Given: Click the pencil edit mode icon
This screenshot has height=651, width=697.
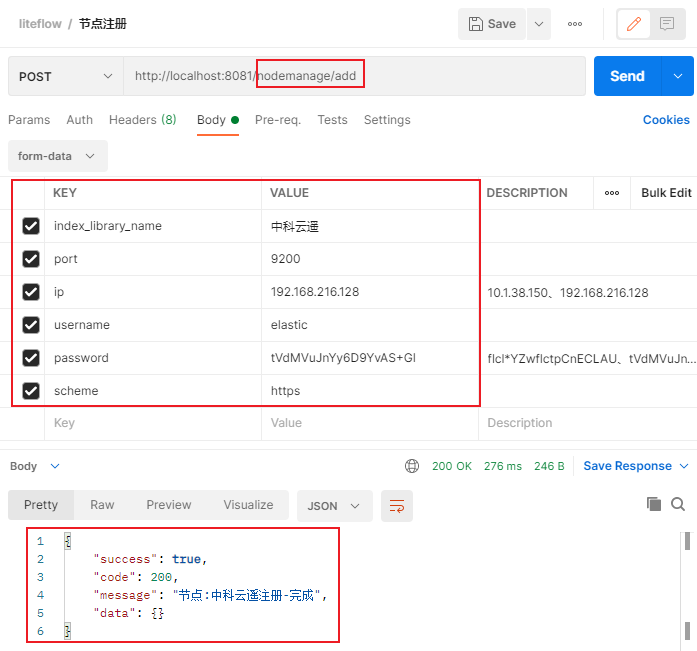Looking at the screenshot, I should [x=633, y=24].
